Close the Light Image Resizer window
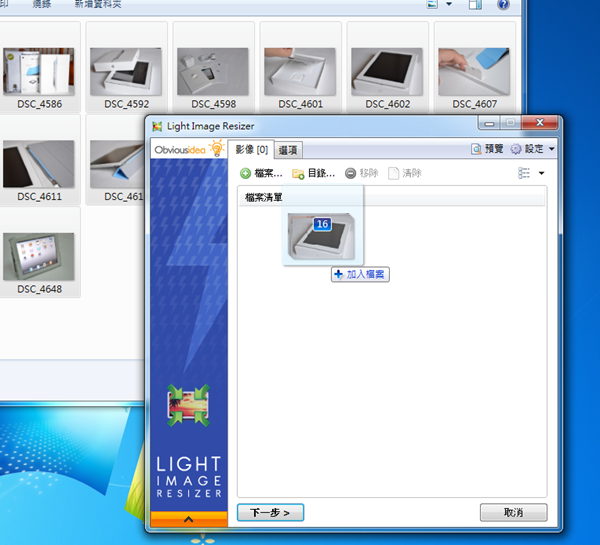Image resolution: width=600 pixels, height=545 pixels. pyautogui.click(x=540, y=122)
